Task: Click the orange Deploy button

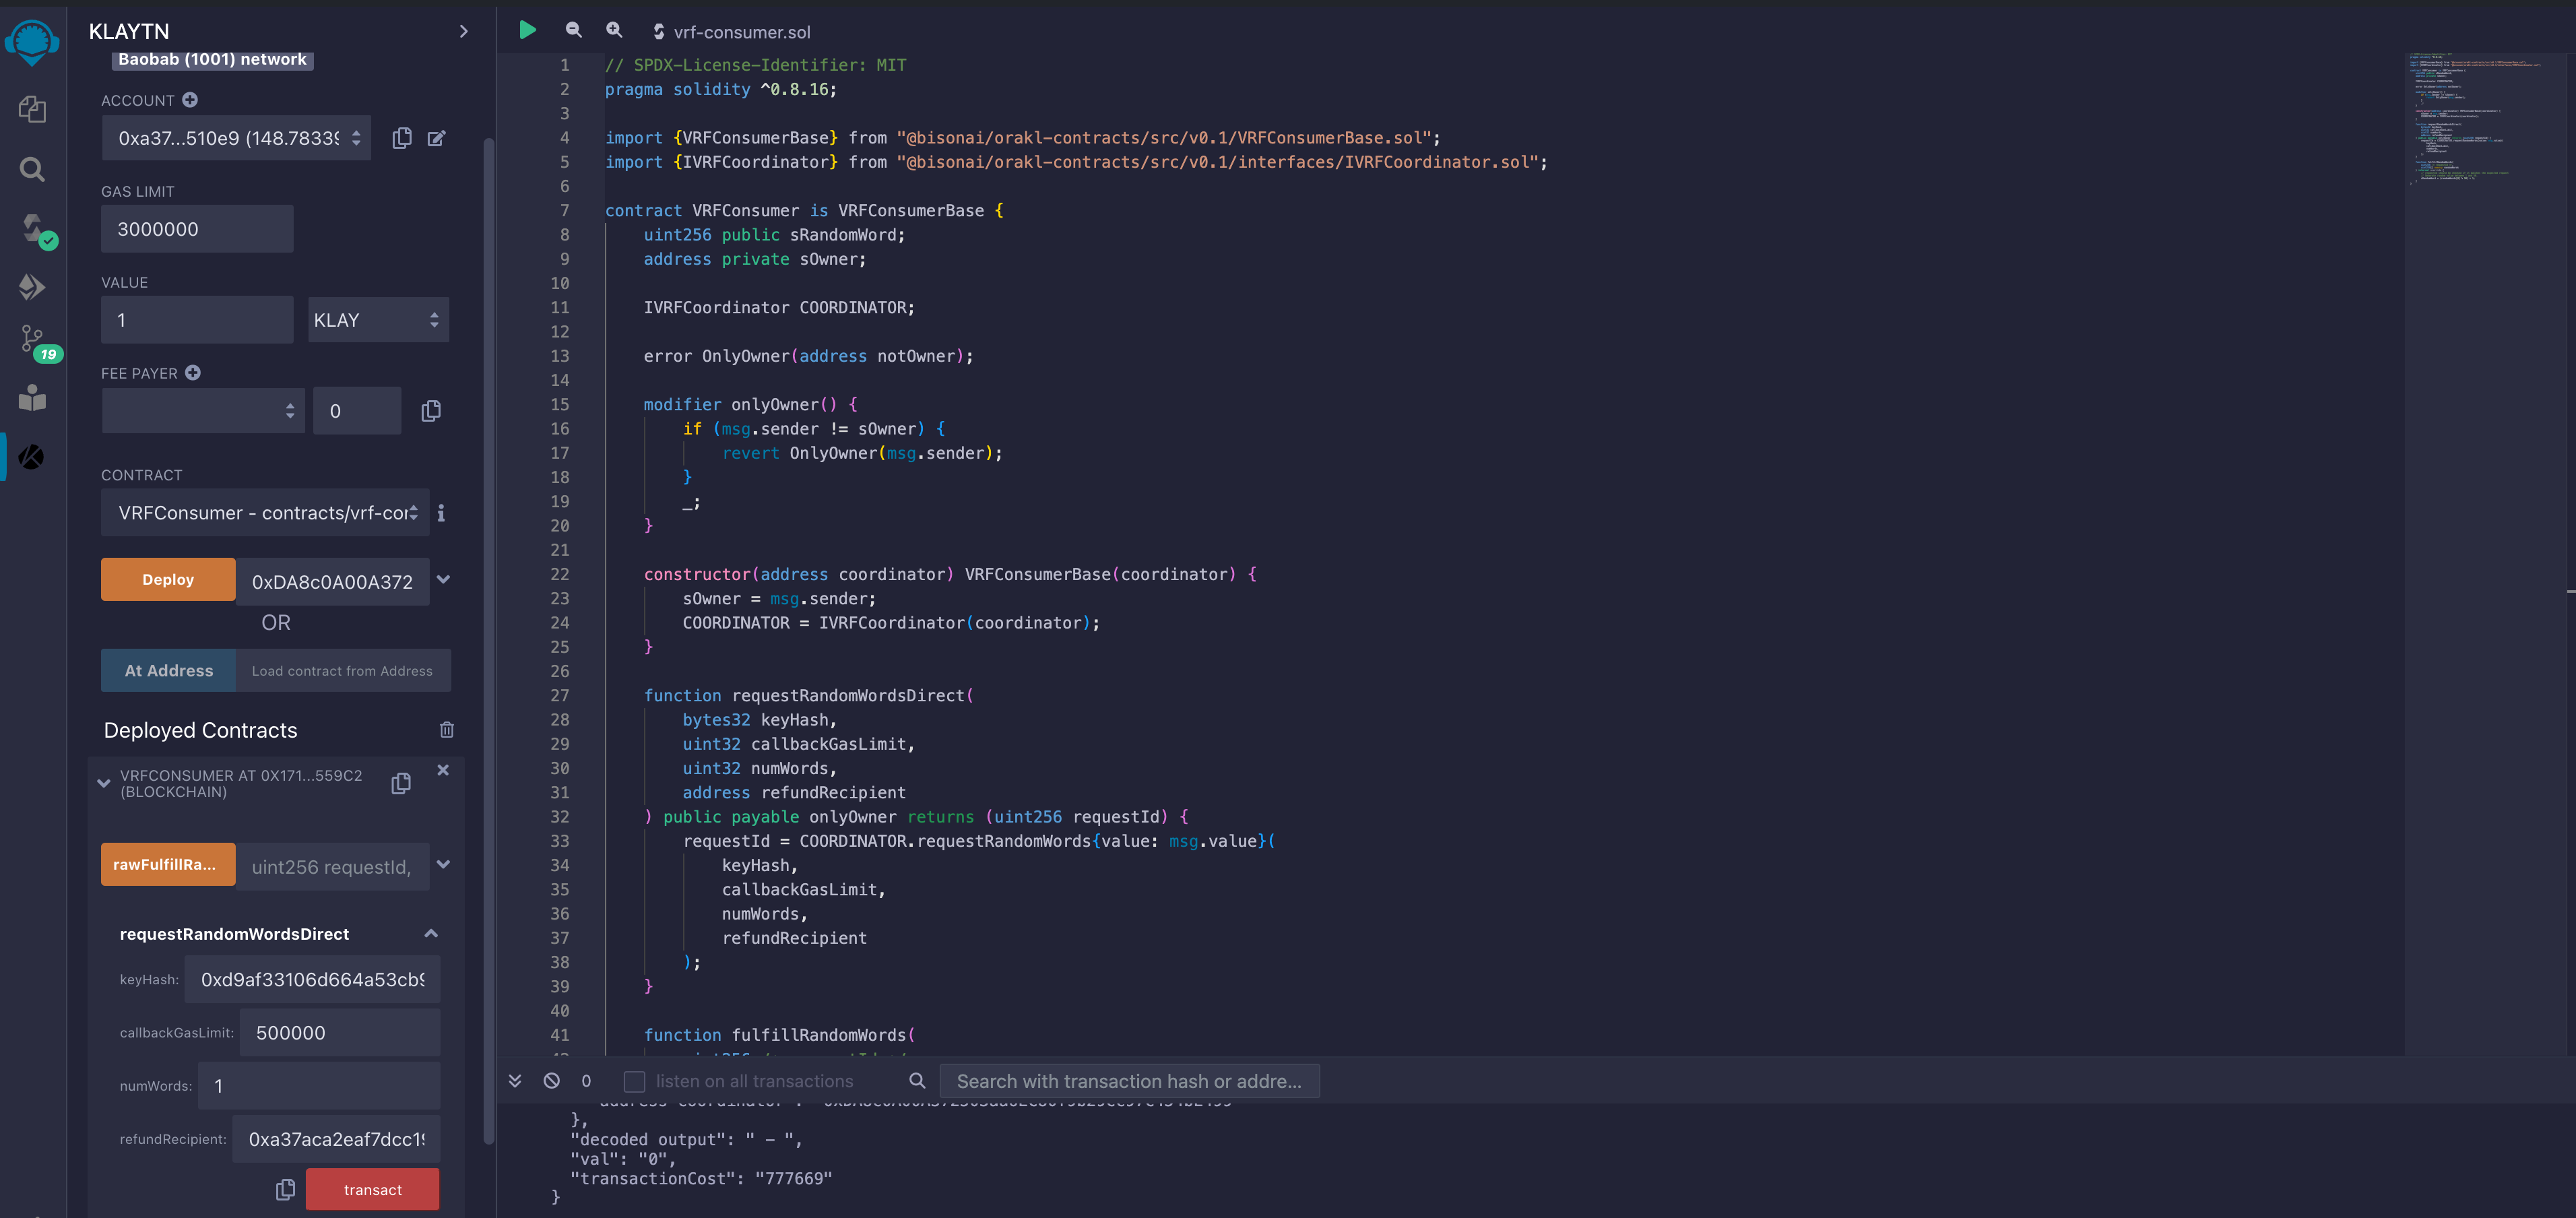Action: point(168,580)
